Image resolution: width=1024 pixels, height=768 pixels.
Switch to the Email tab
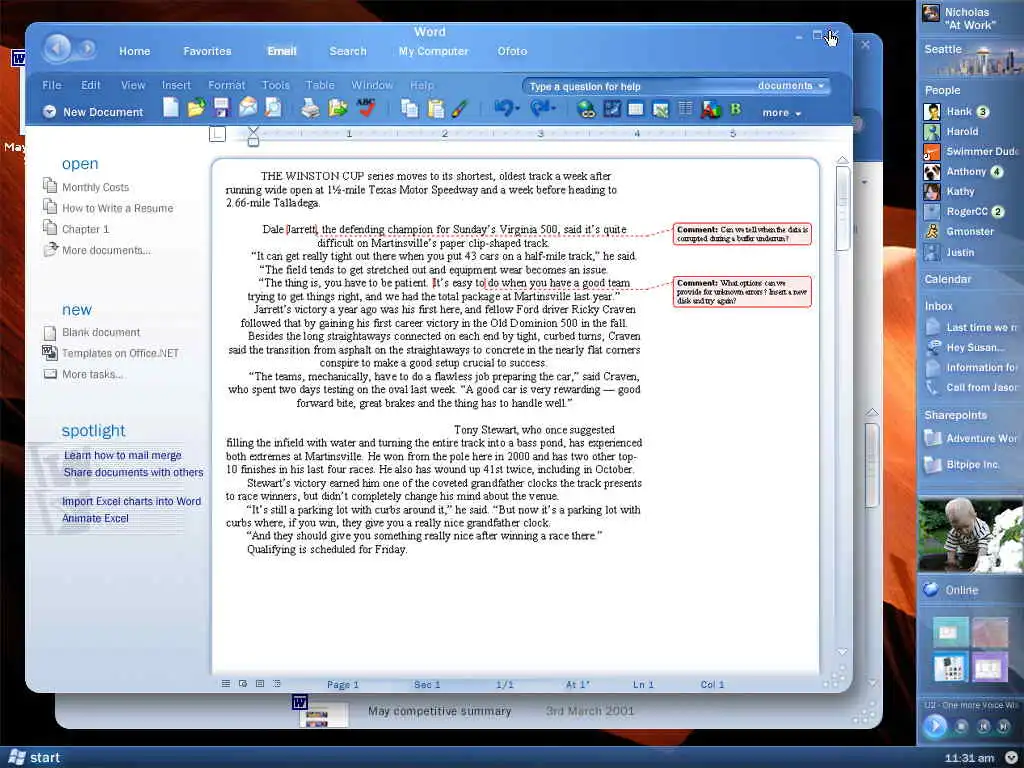[281, 51]
